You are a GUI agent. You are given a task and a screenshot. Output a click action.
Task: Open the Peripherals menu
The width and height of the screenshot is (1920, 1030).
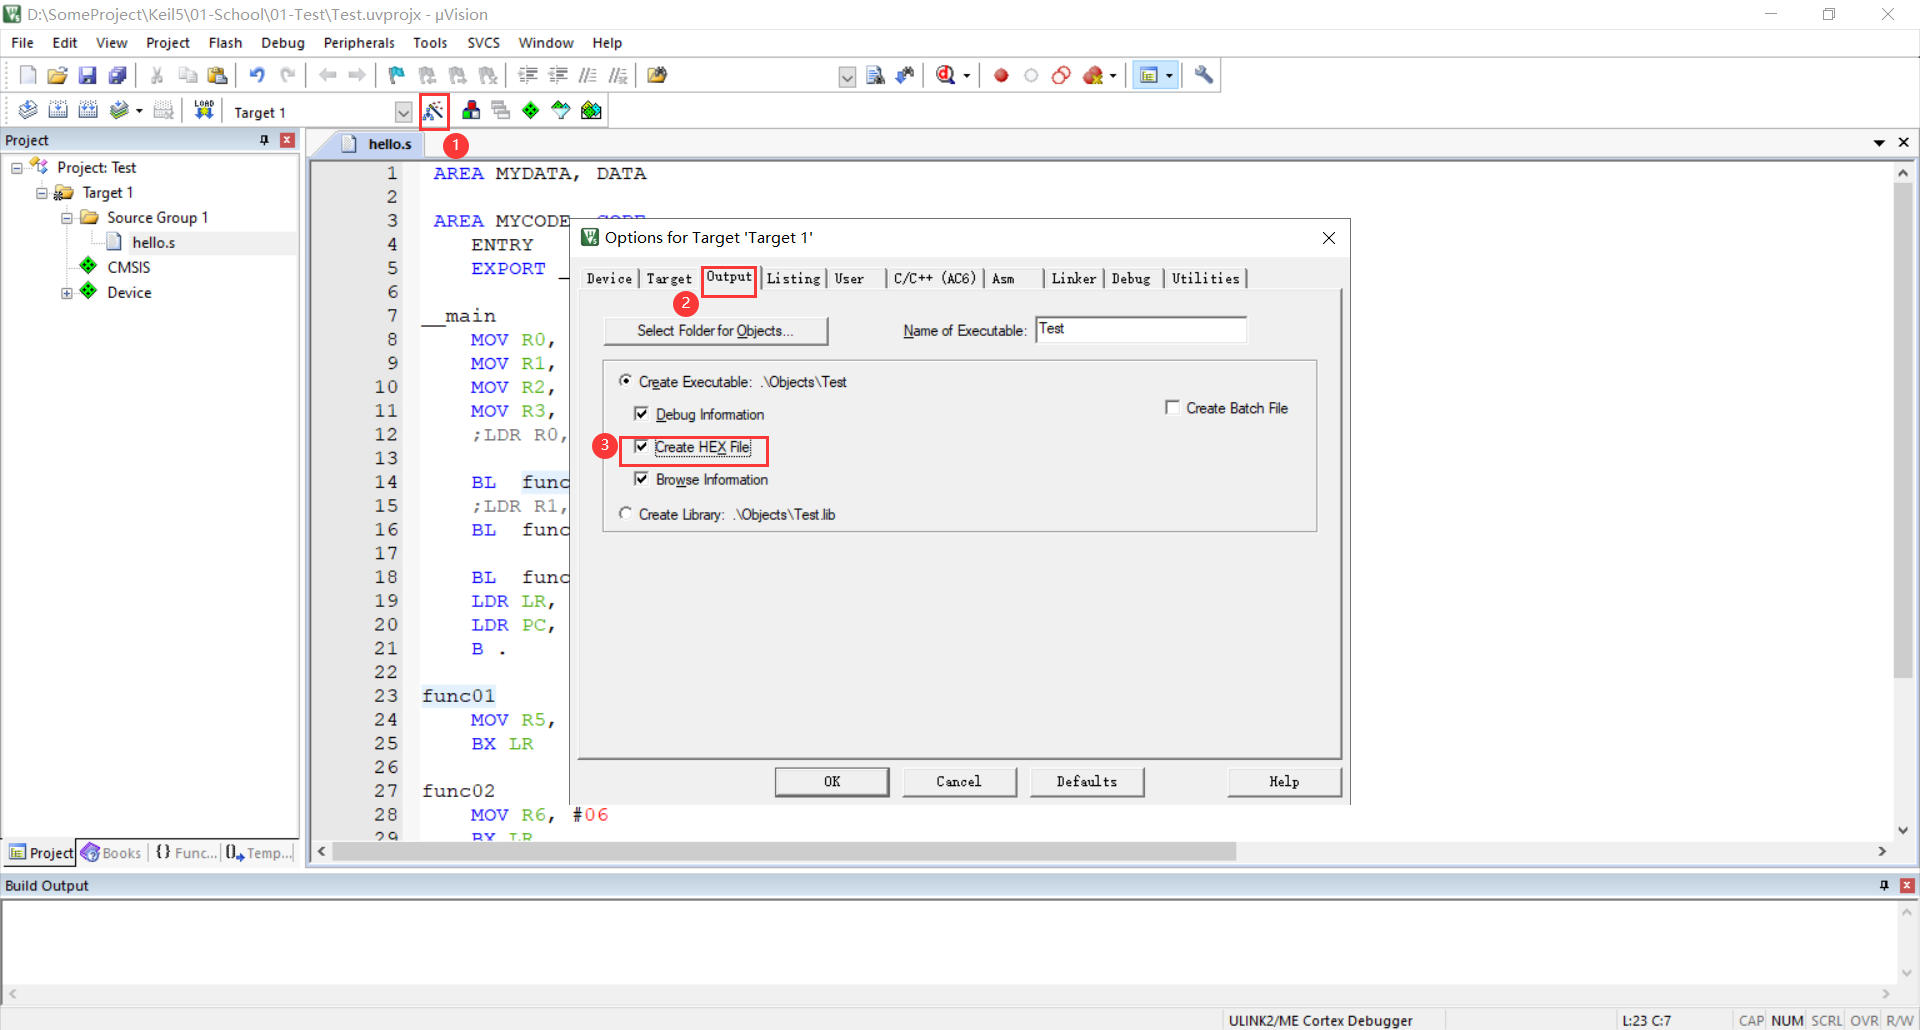pyautogui.click(x=359, y=43)
